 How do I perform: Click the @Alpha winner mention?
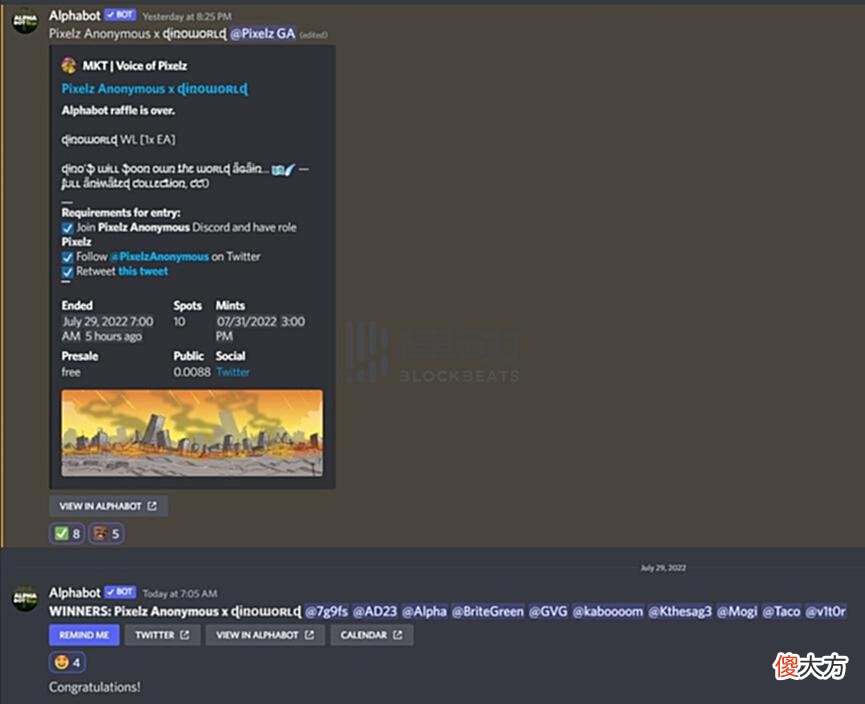(x=424, y=611)
